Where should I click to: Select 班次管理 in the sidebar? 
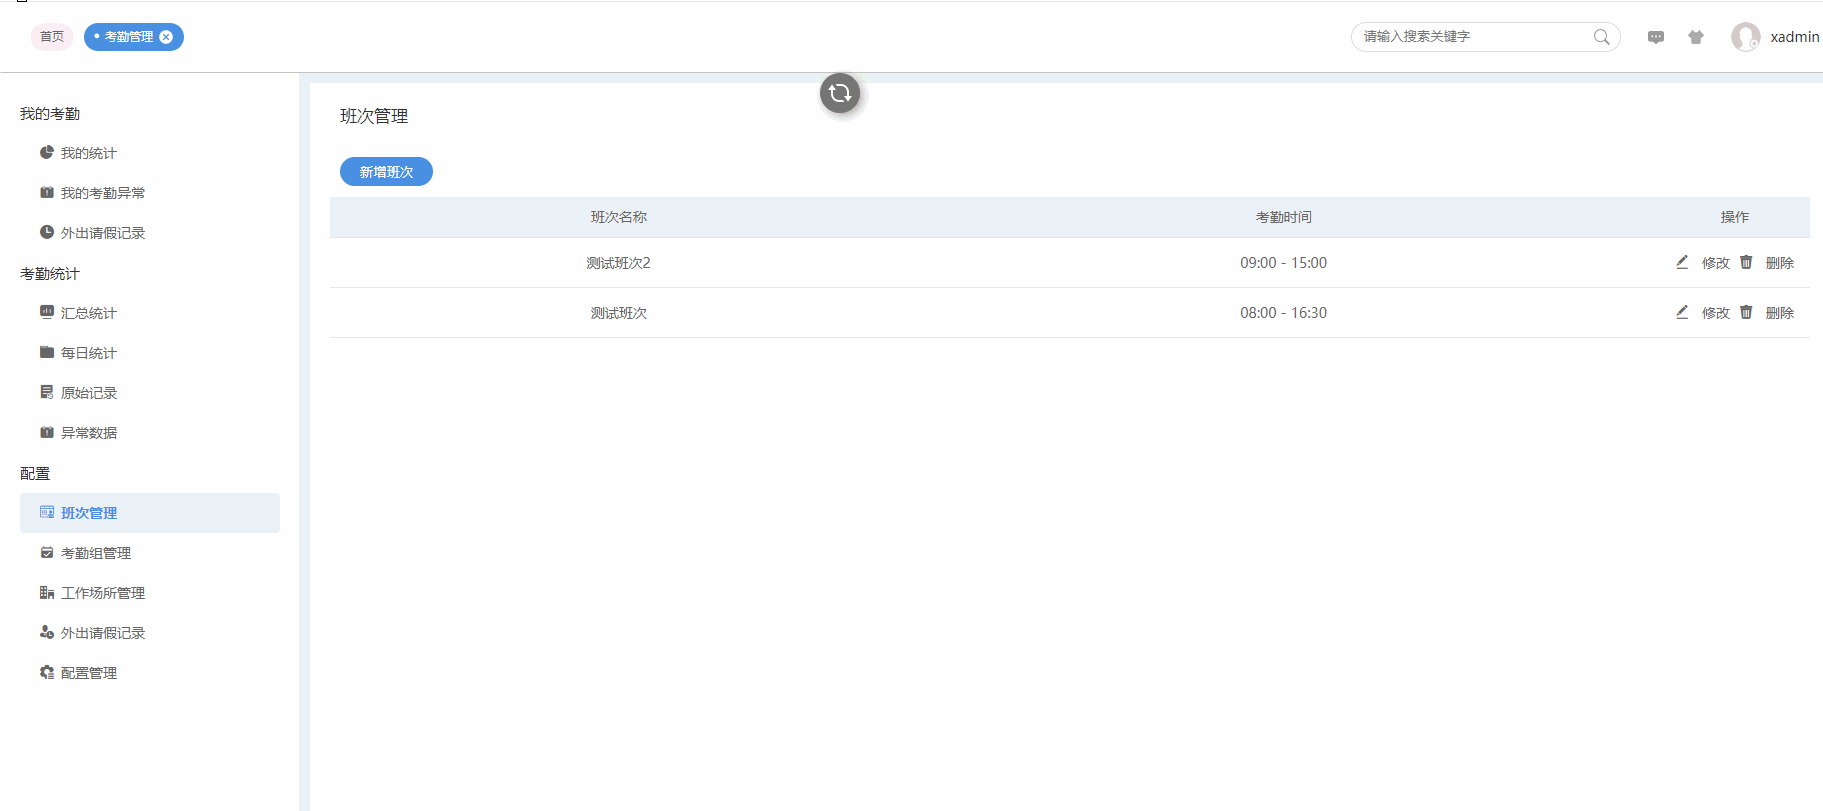click(x=150, y=513)
